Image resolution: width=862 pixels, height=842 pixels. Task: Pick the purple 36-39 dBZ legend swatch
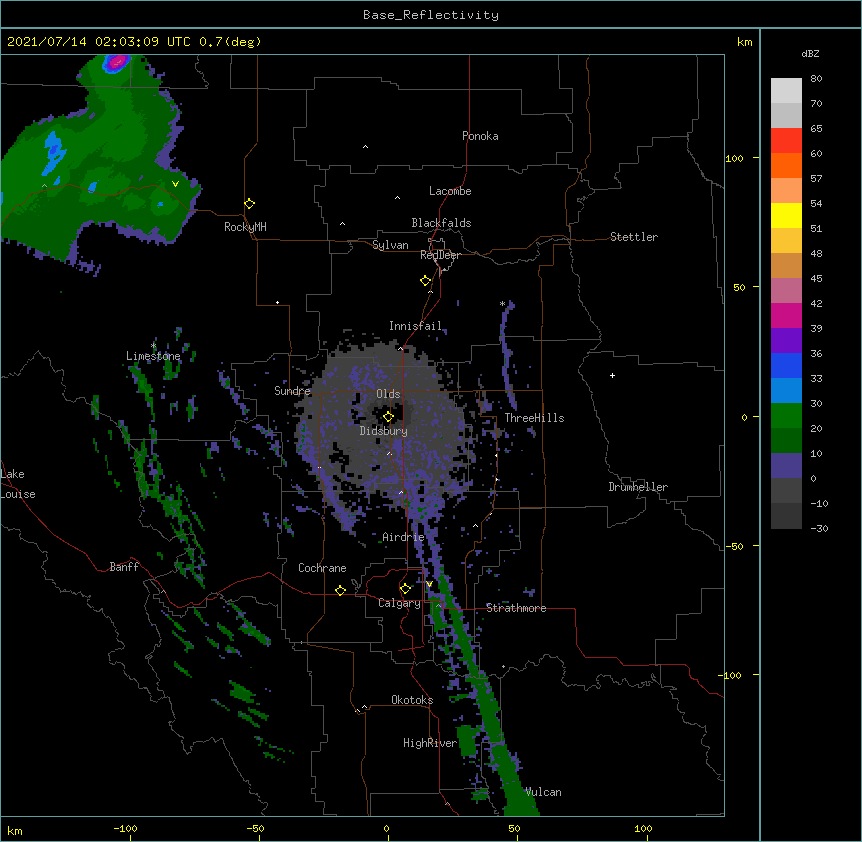(x=786, y=340)
